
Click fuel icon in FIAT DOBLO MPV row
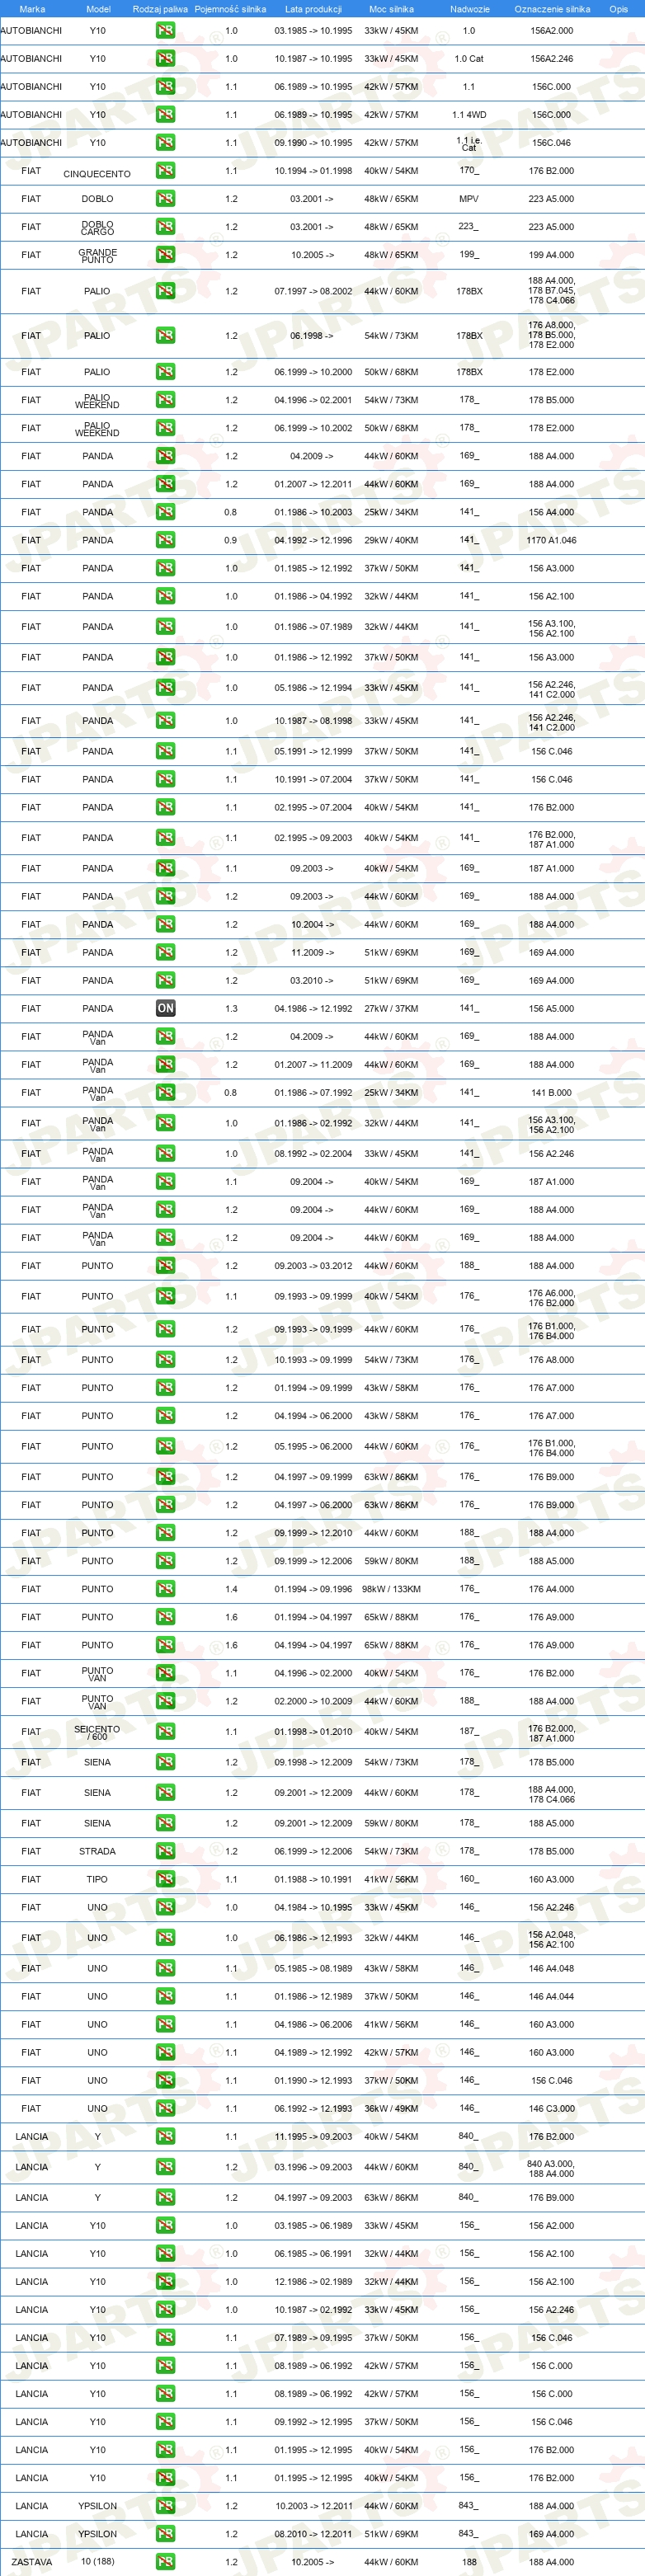165,199
